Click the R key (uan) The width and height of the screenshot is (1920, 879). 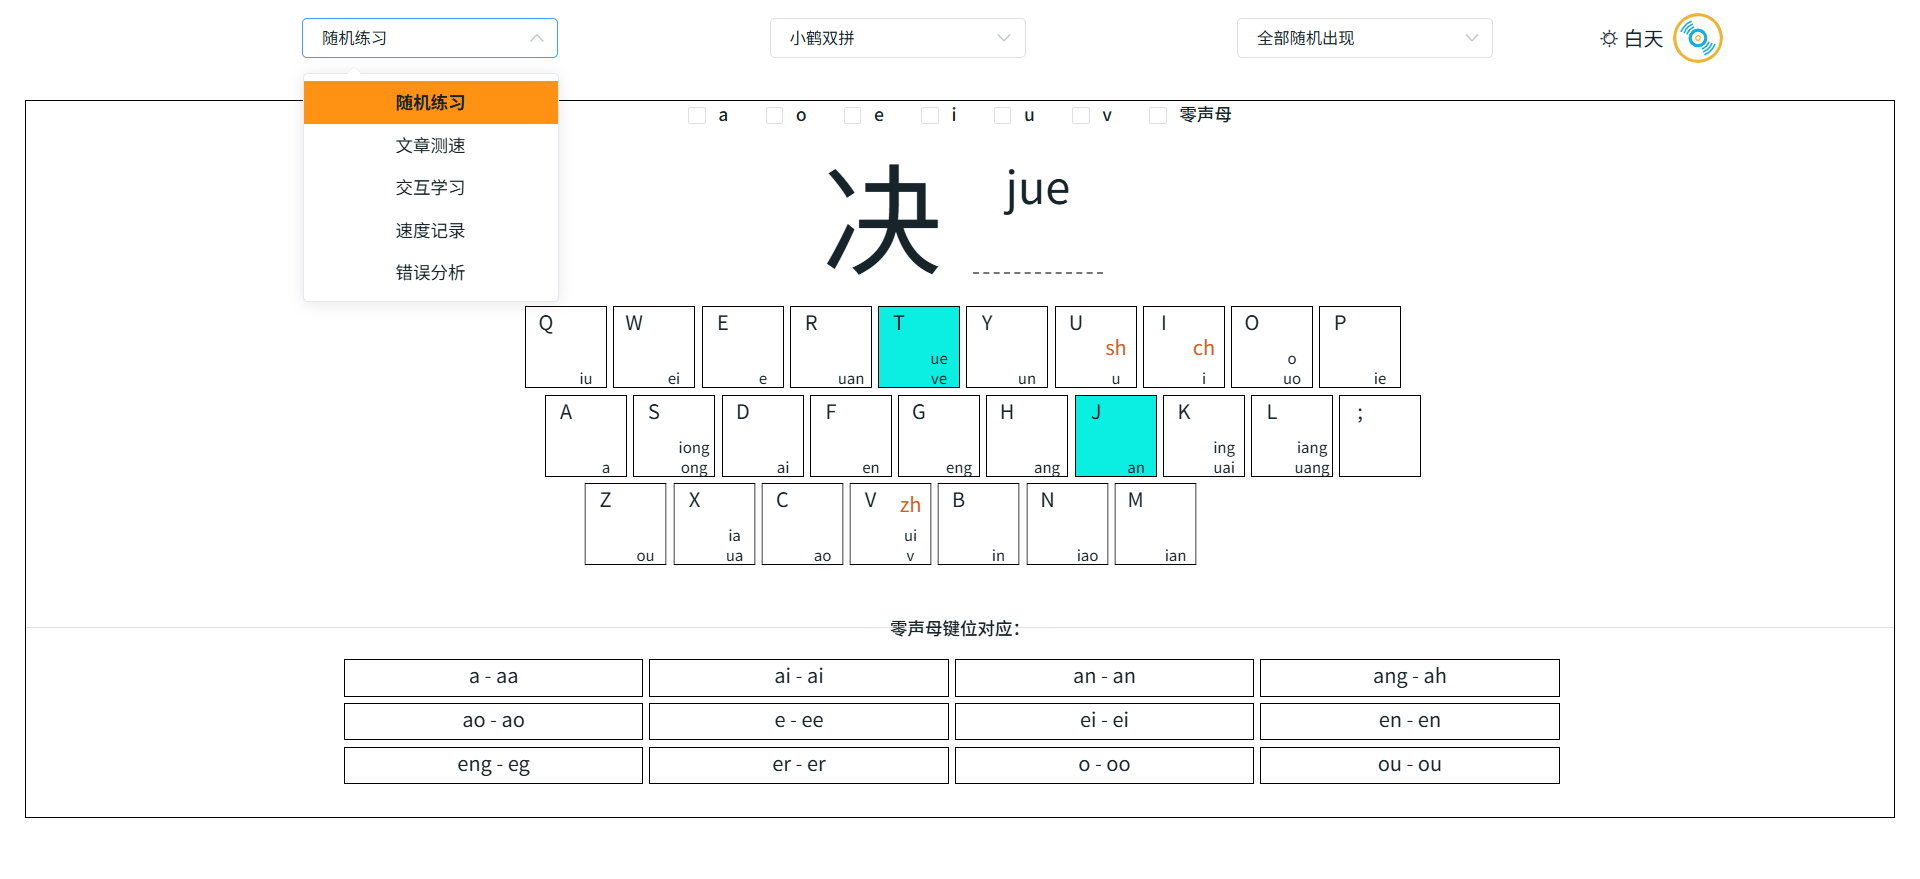click(831, 347)
